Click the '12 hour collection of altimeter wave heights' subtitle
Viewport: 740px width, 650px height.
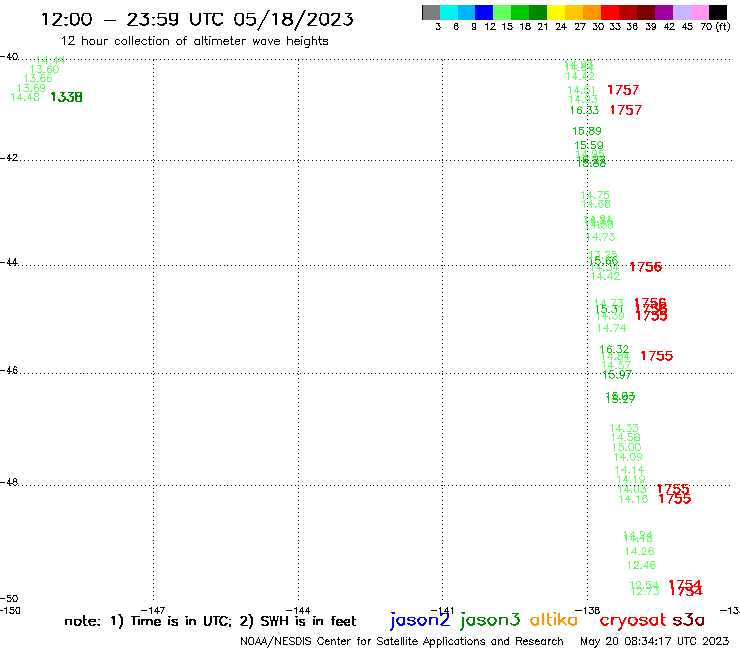[194, 41]
